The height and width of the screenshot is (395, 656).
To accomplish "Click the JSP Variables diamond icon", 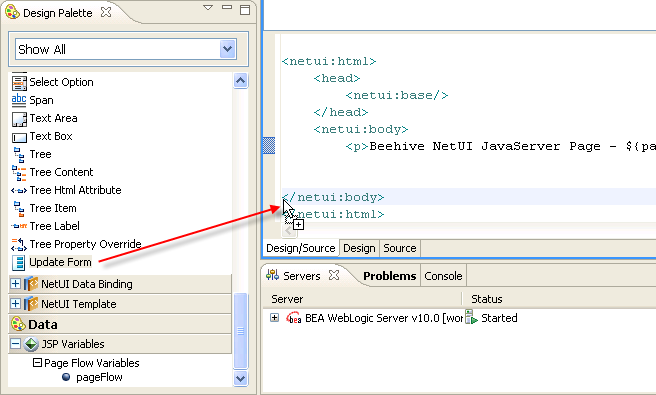I will click(x=31, y=344).
